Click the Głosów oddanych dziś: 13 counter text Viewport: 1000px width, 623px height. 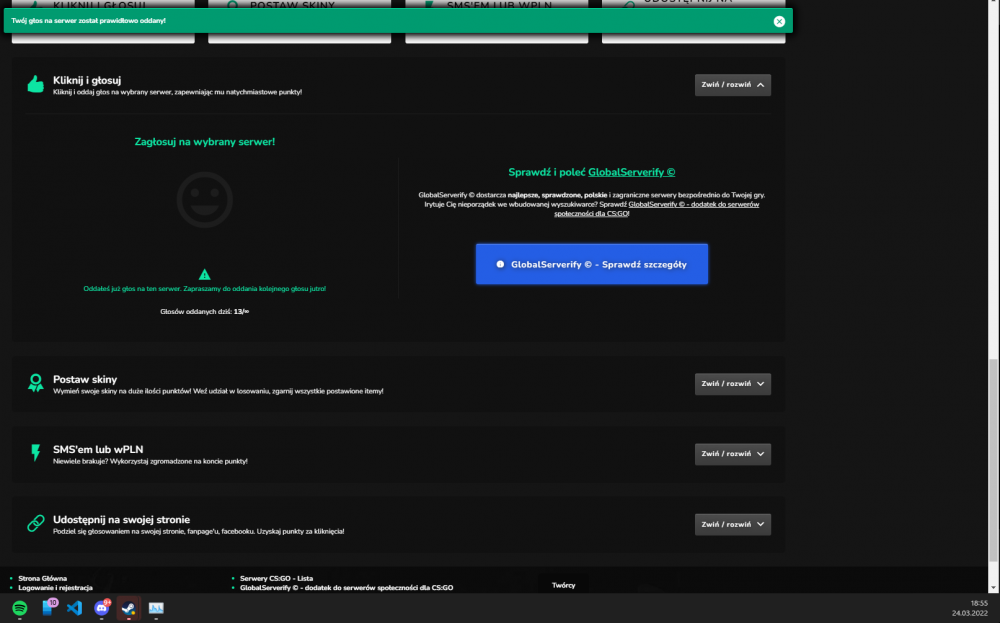tap(204, 312)
